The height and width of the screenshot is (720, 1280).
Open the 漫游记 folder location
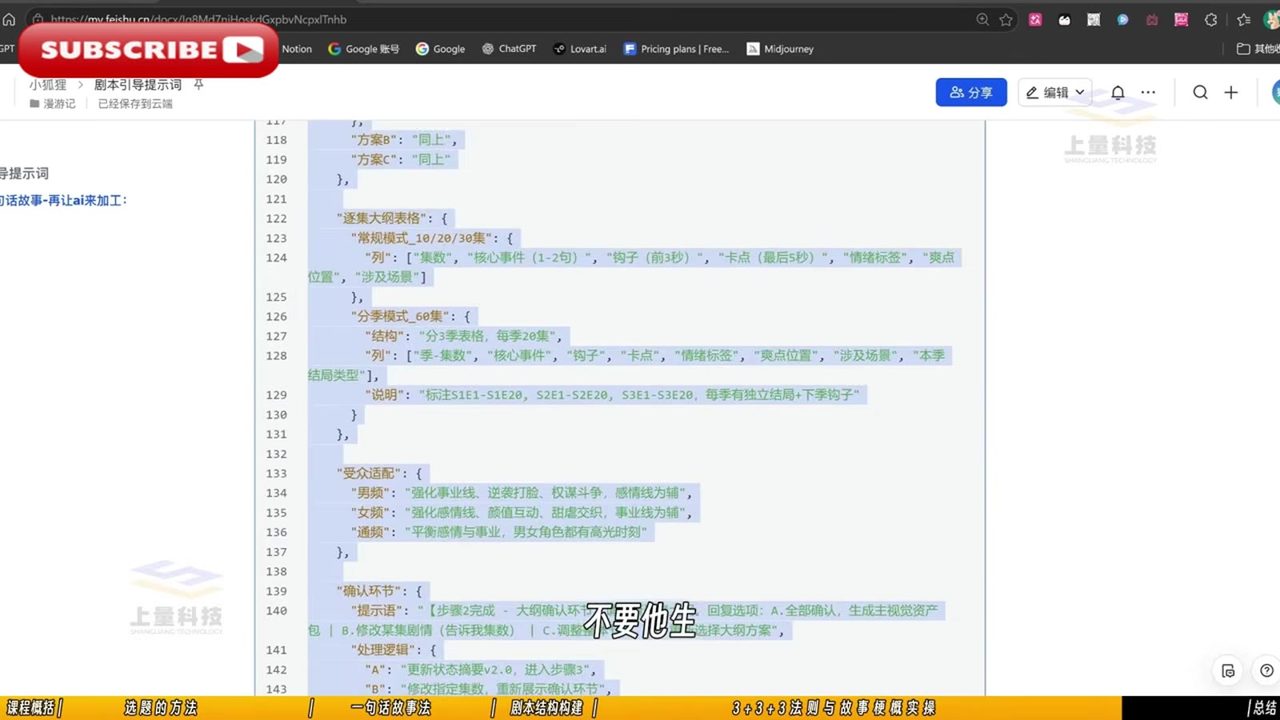(52, 103)
